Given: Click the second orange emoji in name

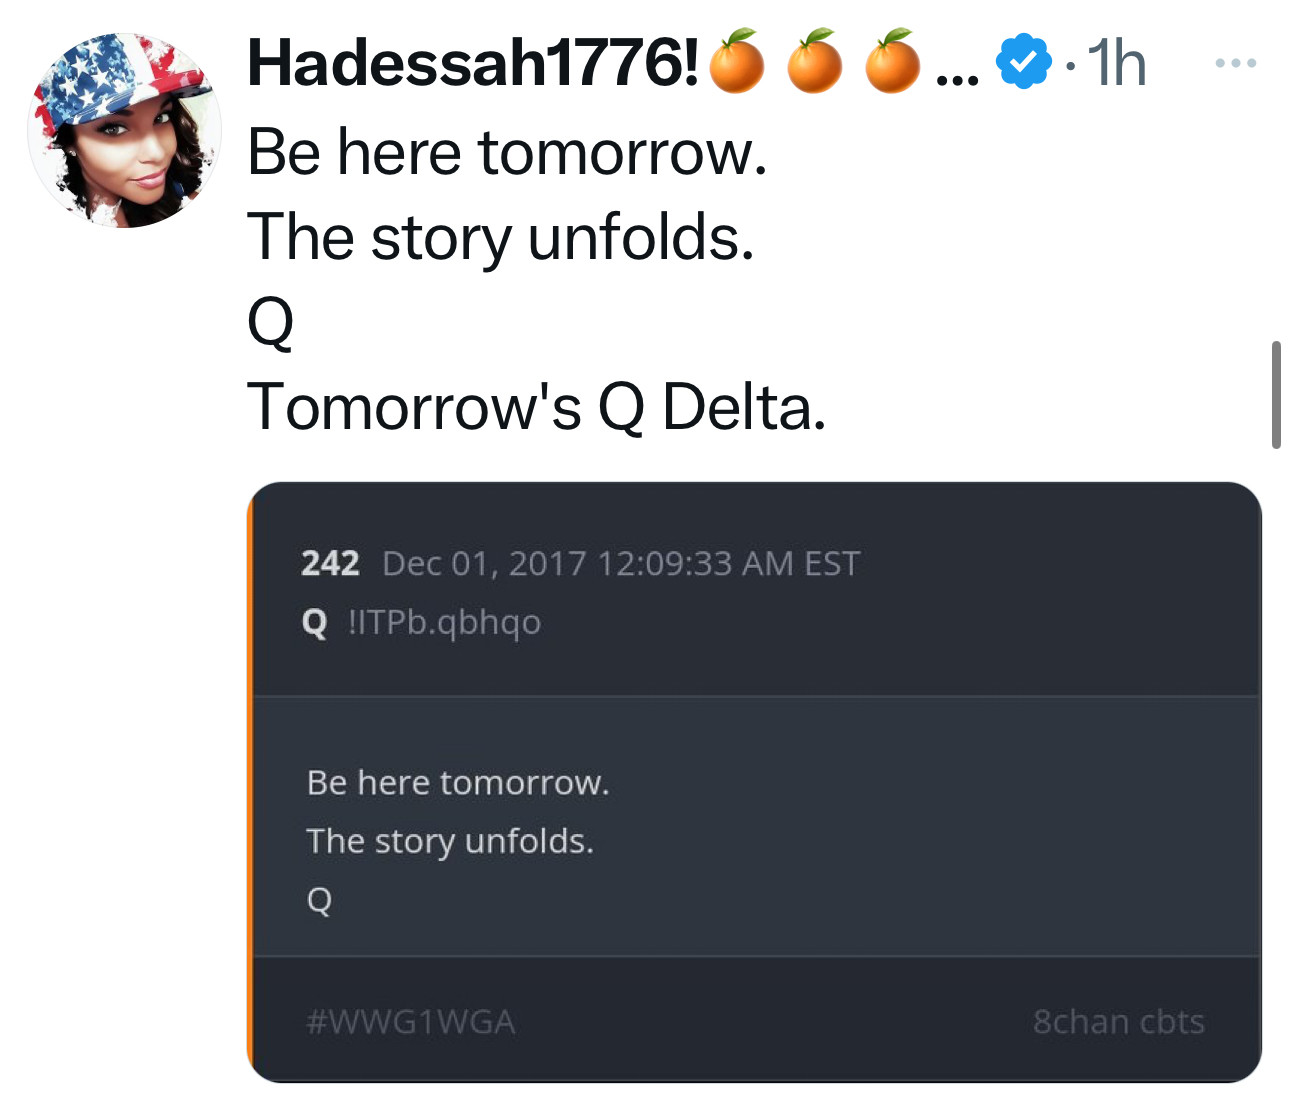Looking at the screenshot, I should 815,62.
